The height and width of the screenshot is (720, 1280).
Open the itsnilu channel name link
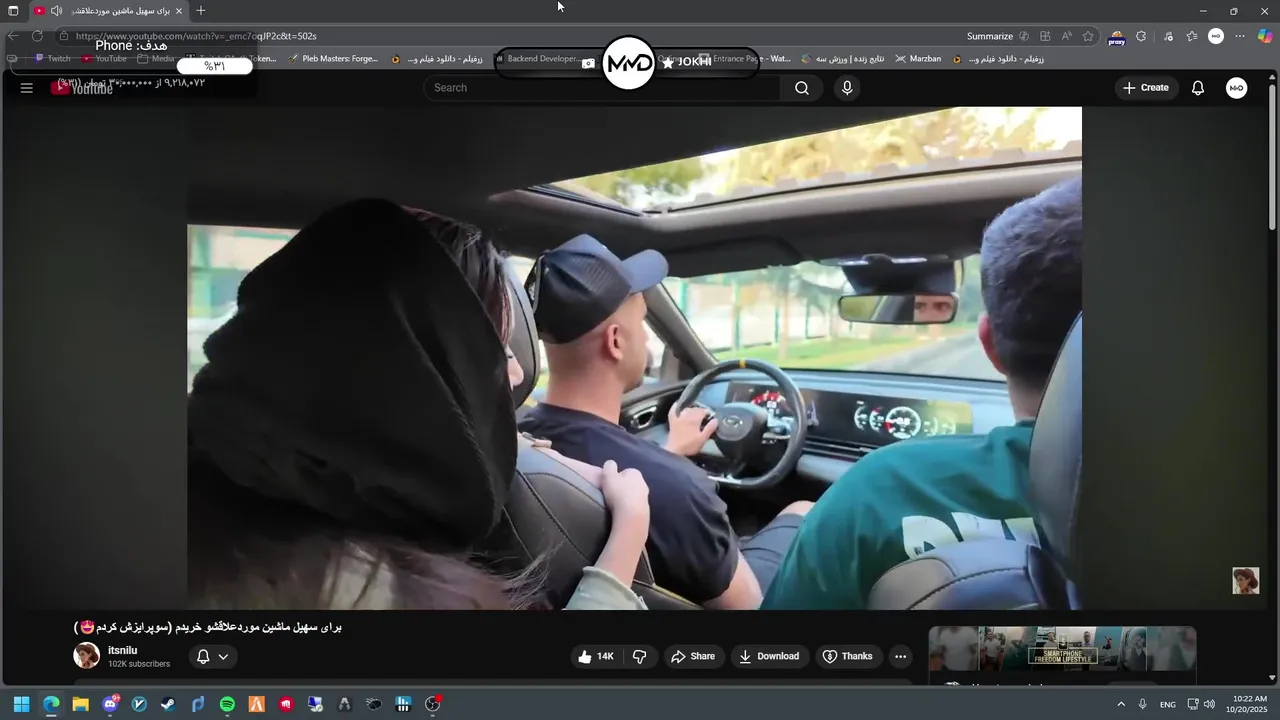tap(123, 651)
